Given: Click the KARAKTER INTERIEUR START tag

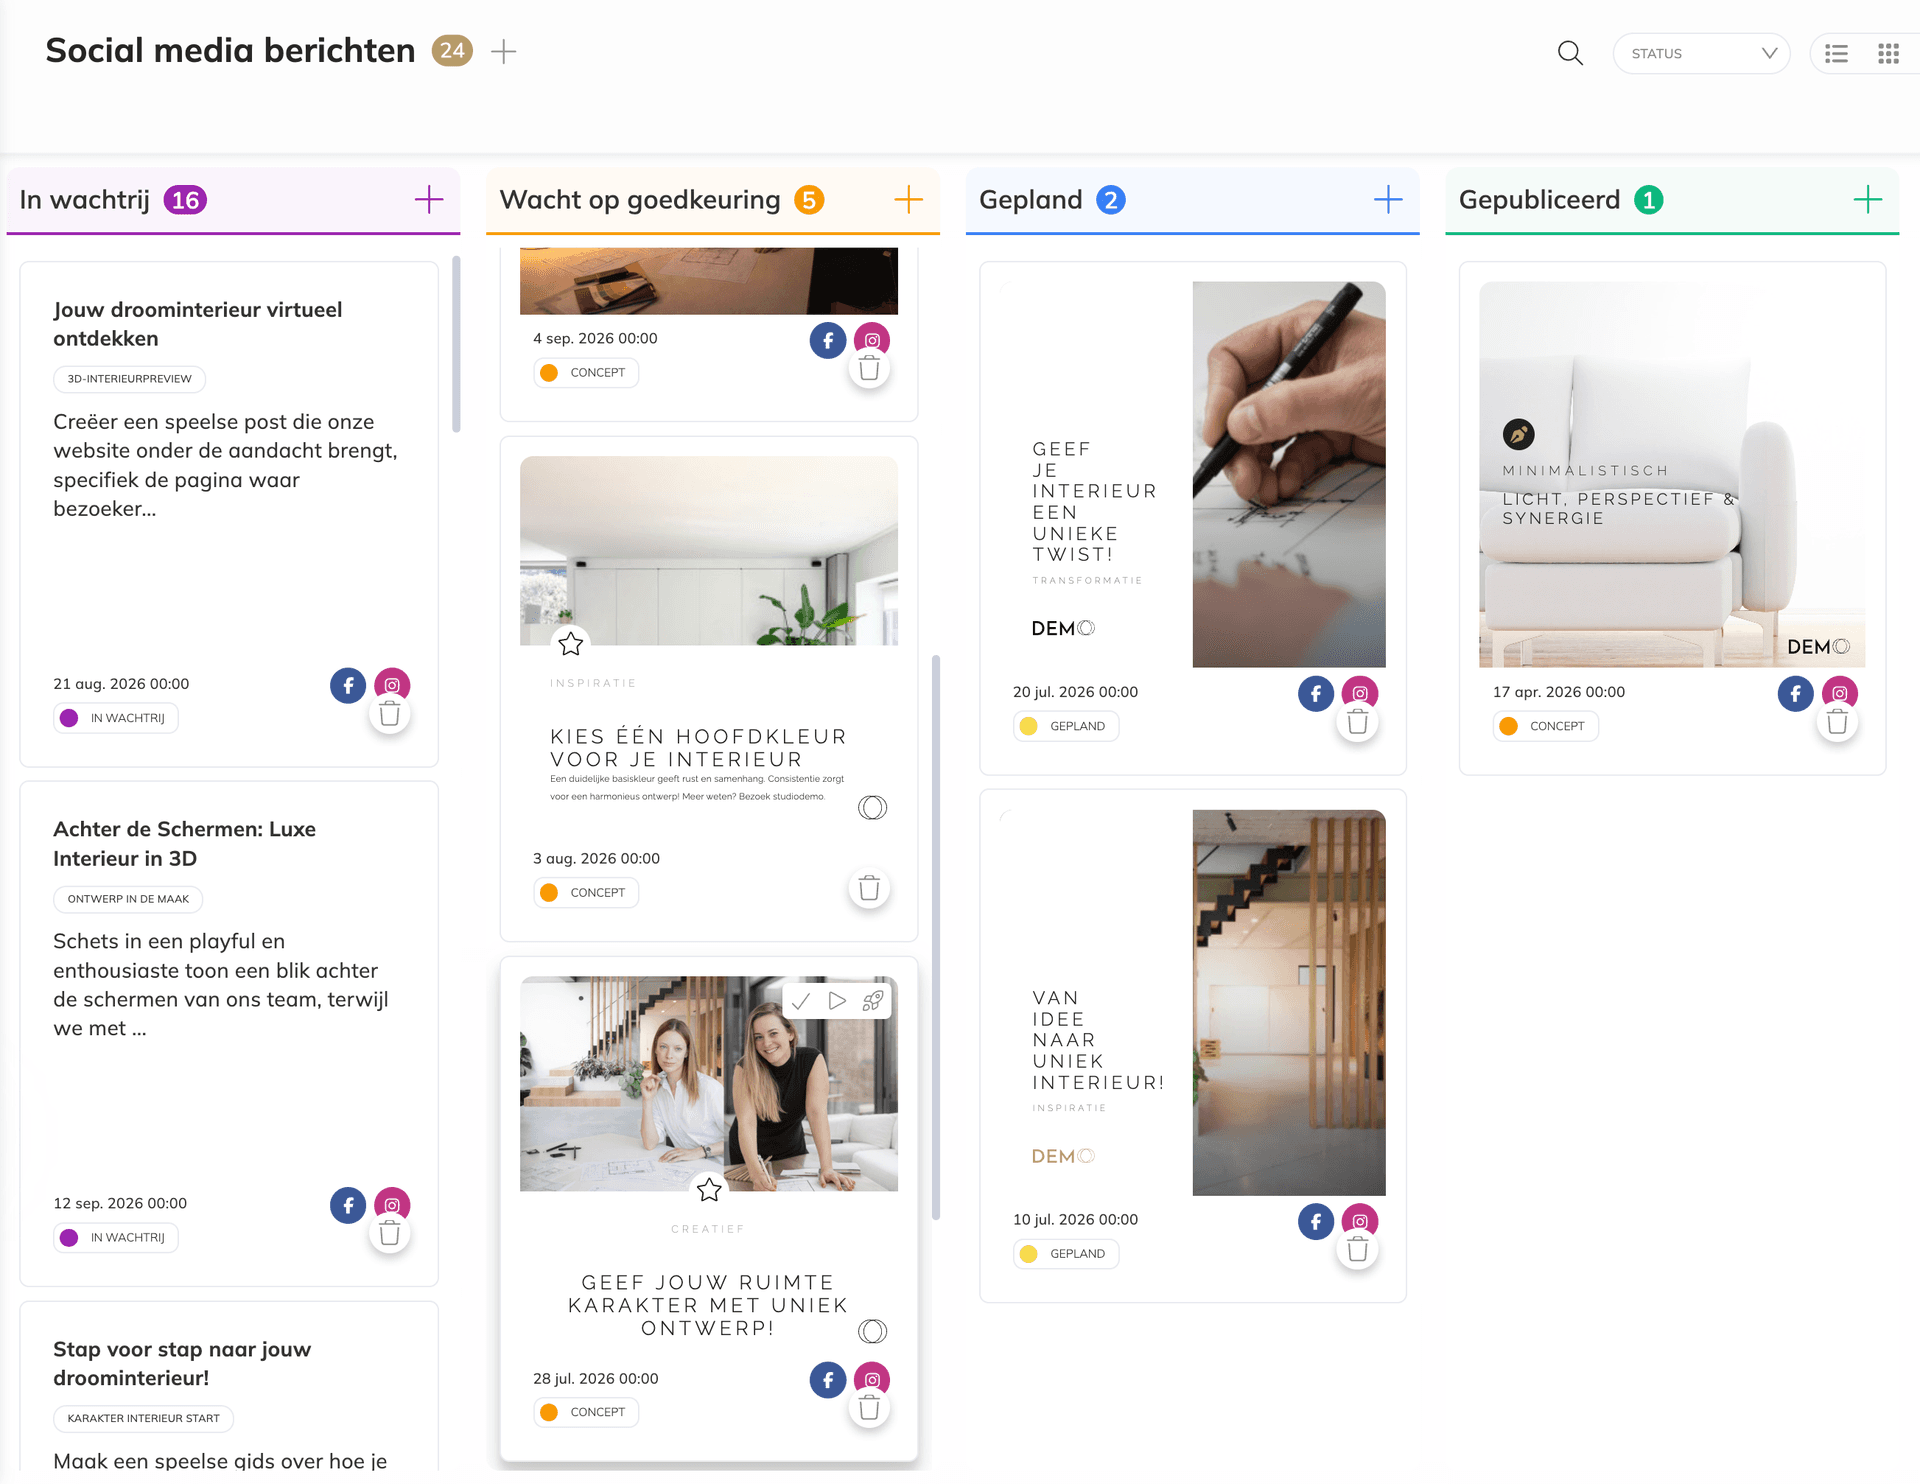Looking at the screenshot, I should pyautogui.click(x=143, y=1418).
